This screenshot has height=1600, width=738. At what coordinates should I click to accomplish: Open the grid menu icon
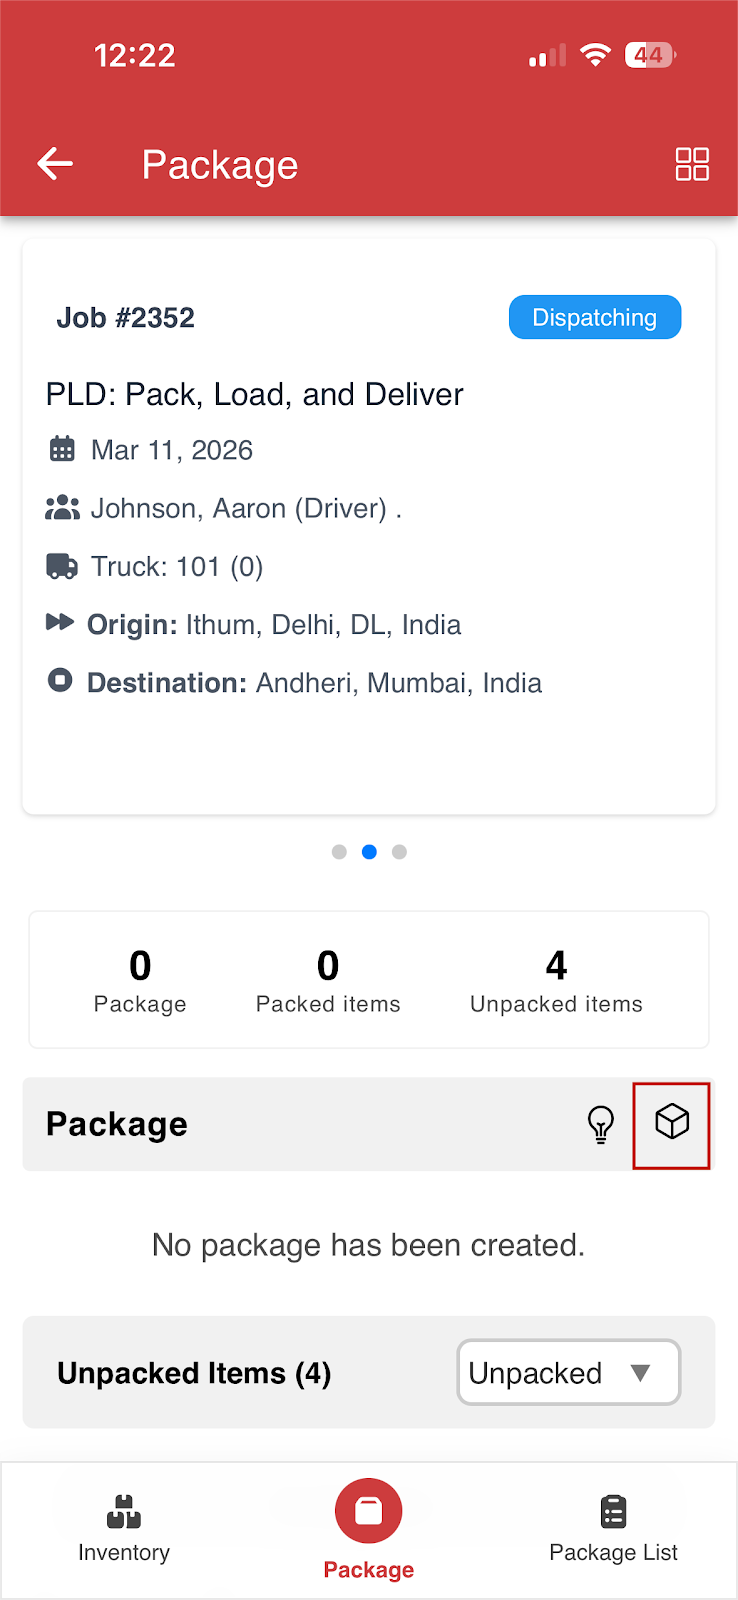coord(692,164)
